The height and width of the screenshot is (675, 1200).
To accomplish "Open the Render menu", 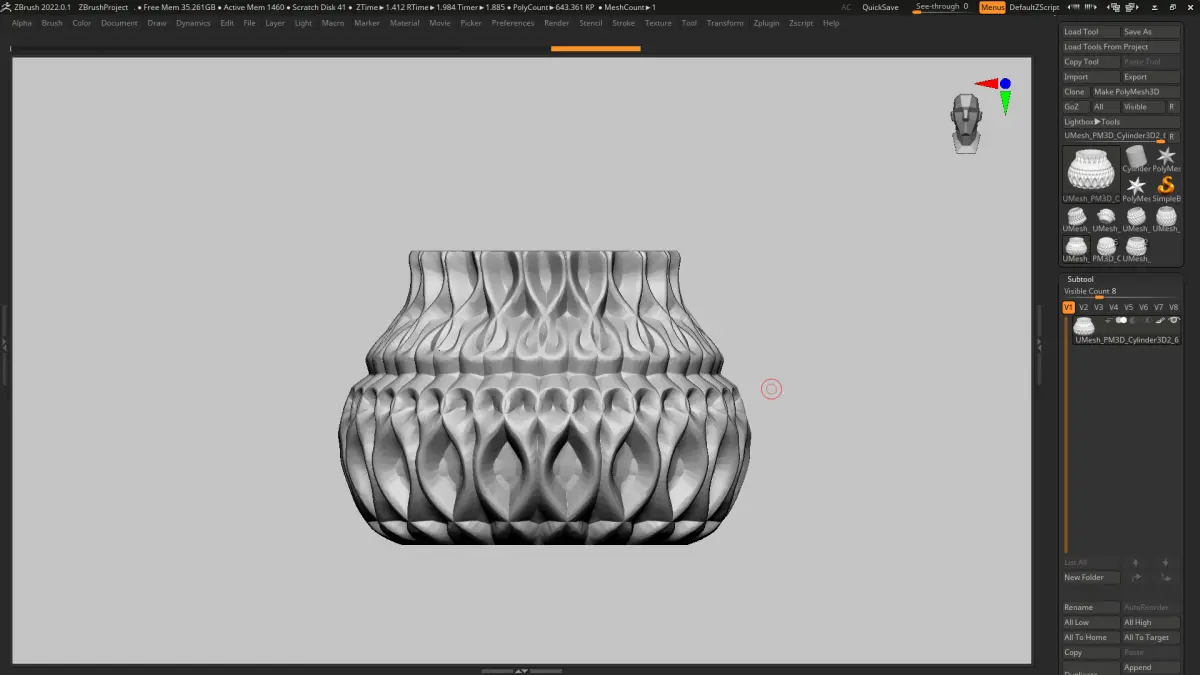I will [x=557, y=23].
